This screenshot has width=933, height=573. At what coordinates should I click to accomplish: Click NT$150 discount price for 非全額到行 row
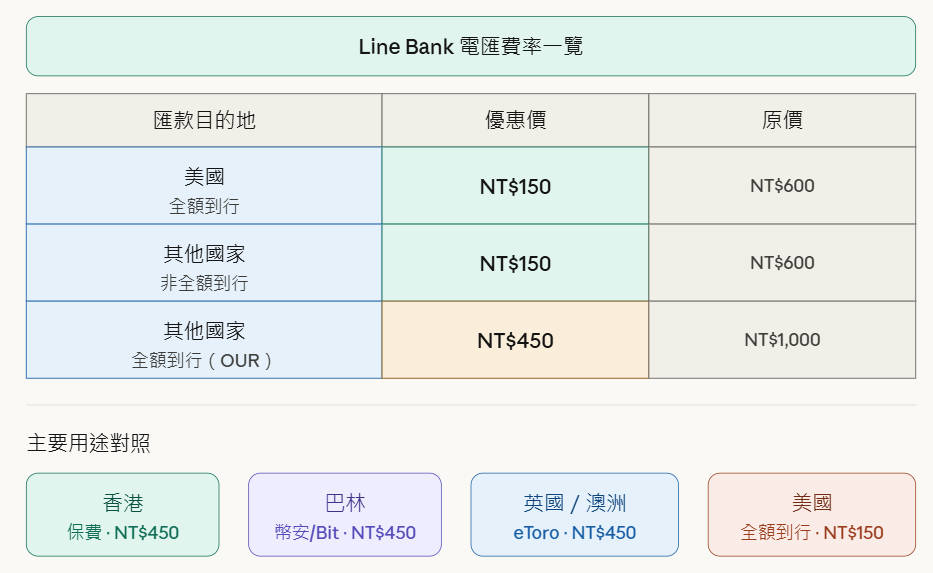515,263
